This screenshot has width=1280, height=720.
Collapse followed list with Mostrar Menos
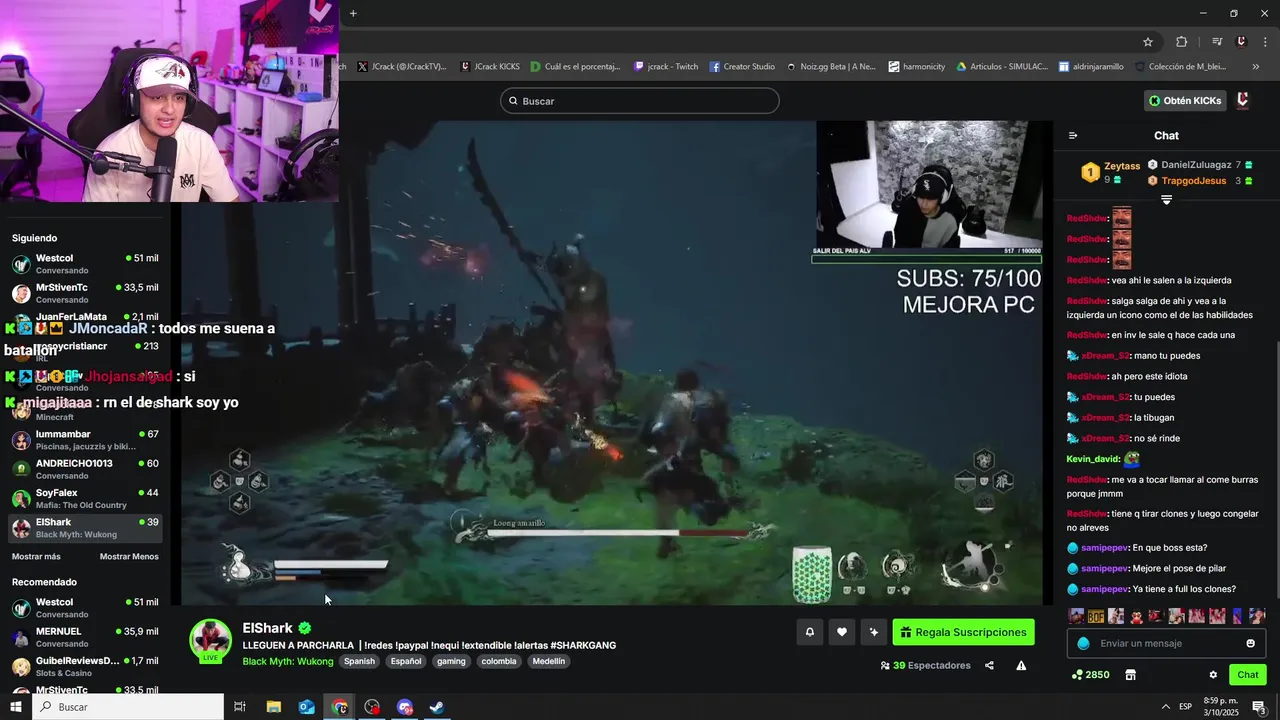click(x=129, y=557)
